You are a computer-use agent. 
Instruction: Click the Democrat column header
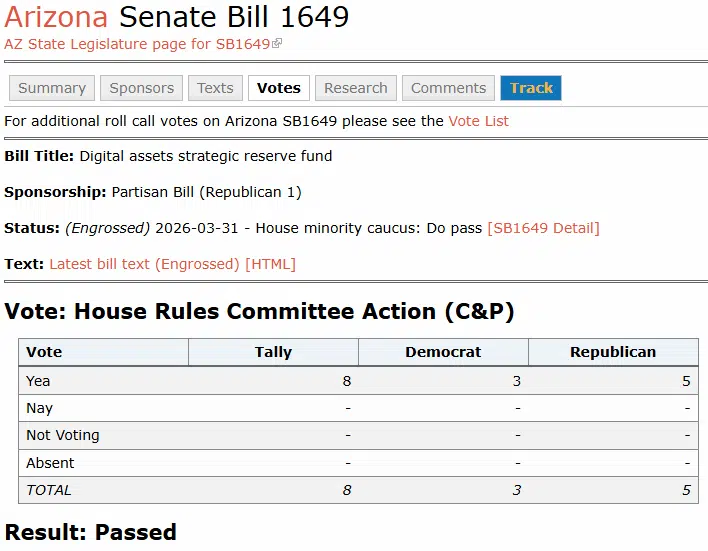tap(443, 352)
